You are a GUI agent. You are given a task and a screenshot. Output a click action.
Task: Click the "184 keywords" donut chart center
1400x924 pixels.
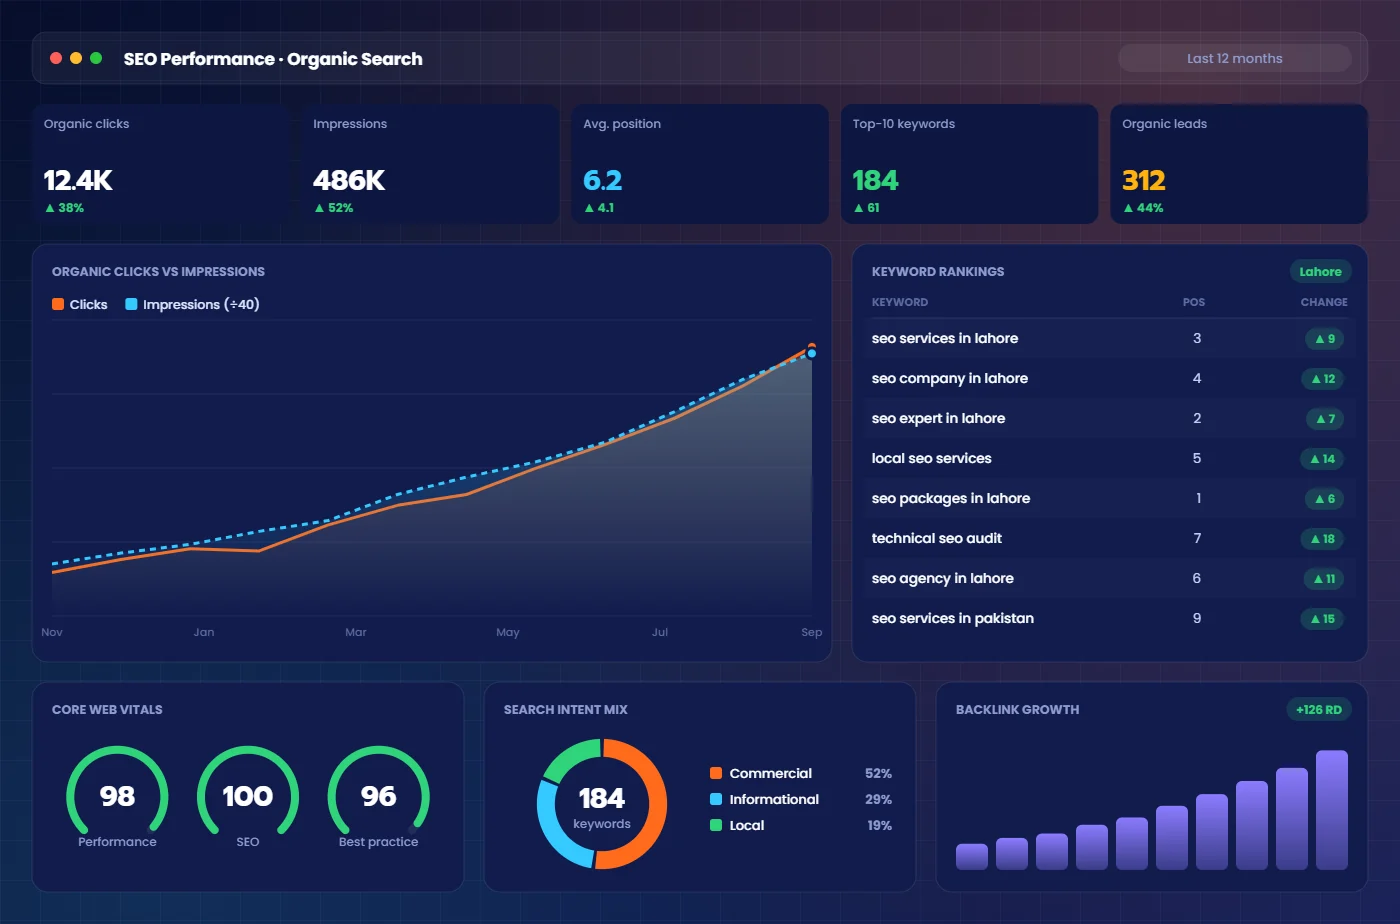[602, 805]
